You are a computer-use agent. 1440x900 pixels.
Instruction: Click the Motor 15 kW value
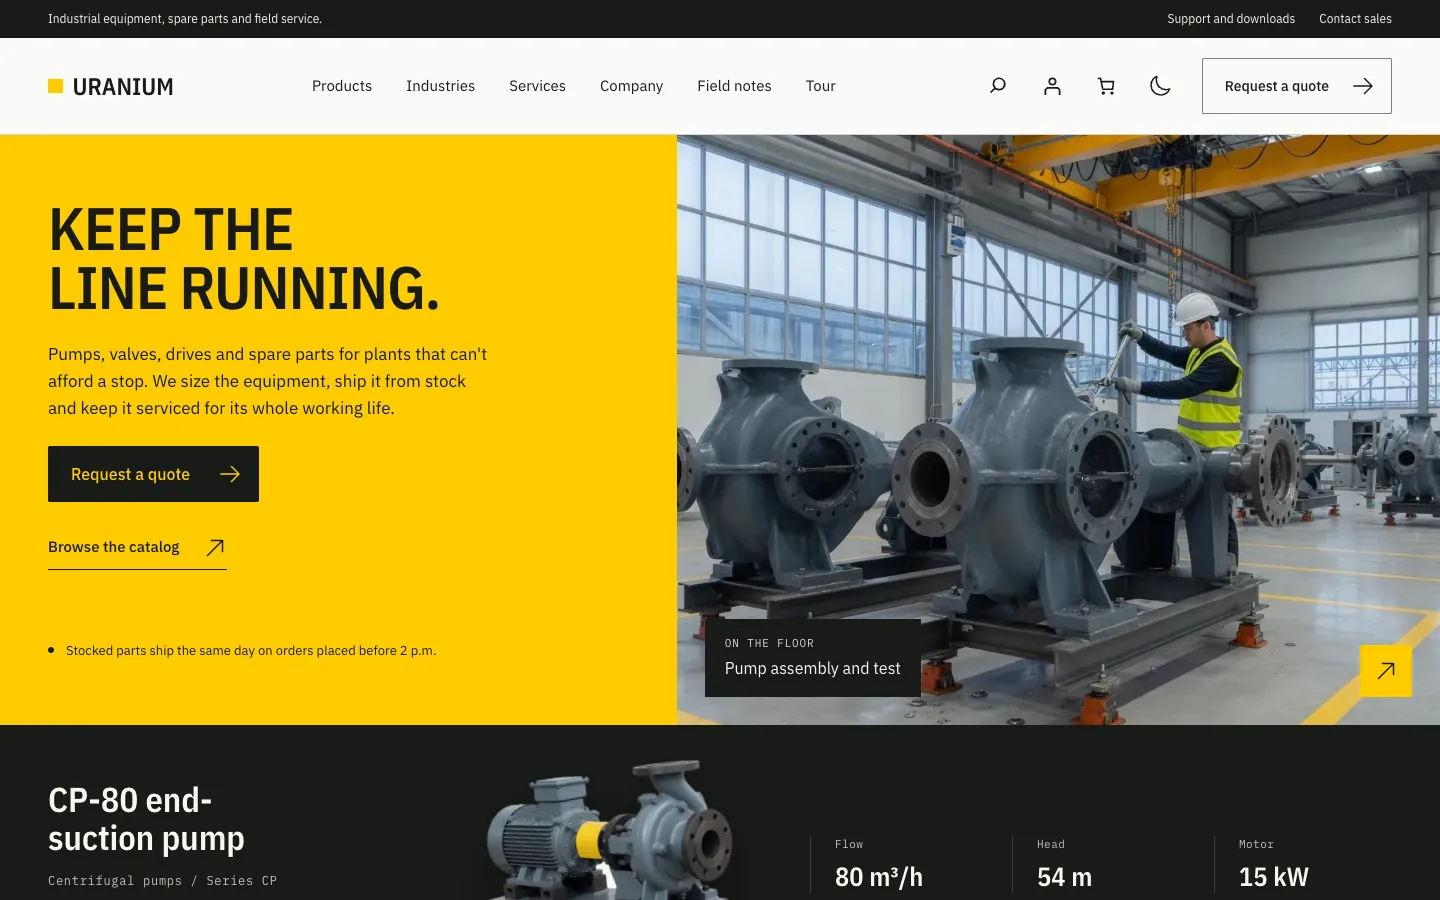[x=1273, y=877]
